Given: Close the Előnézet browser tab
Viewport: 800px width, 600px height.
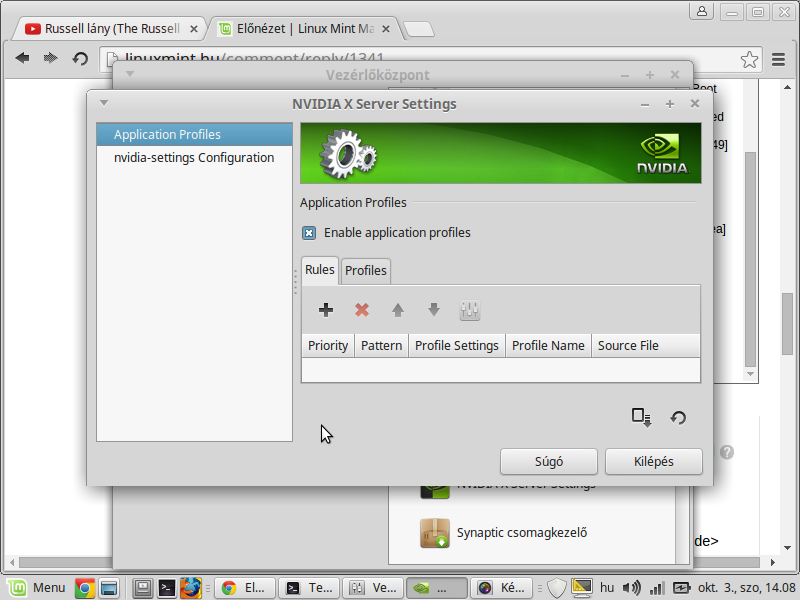Looking at the screenshot, I should coord(386,29).
